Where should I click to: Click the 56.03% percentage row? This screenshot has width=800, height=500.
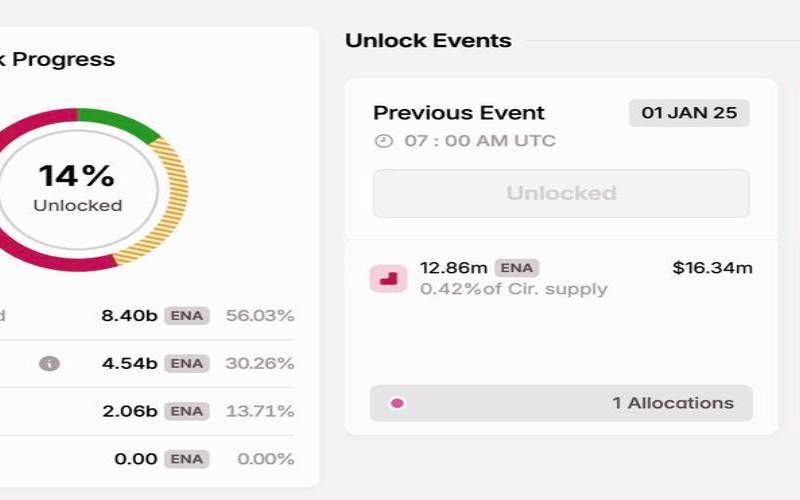point(260,316)
